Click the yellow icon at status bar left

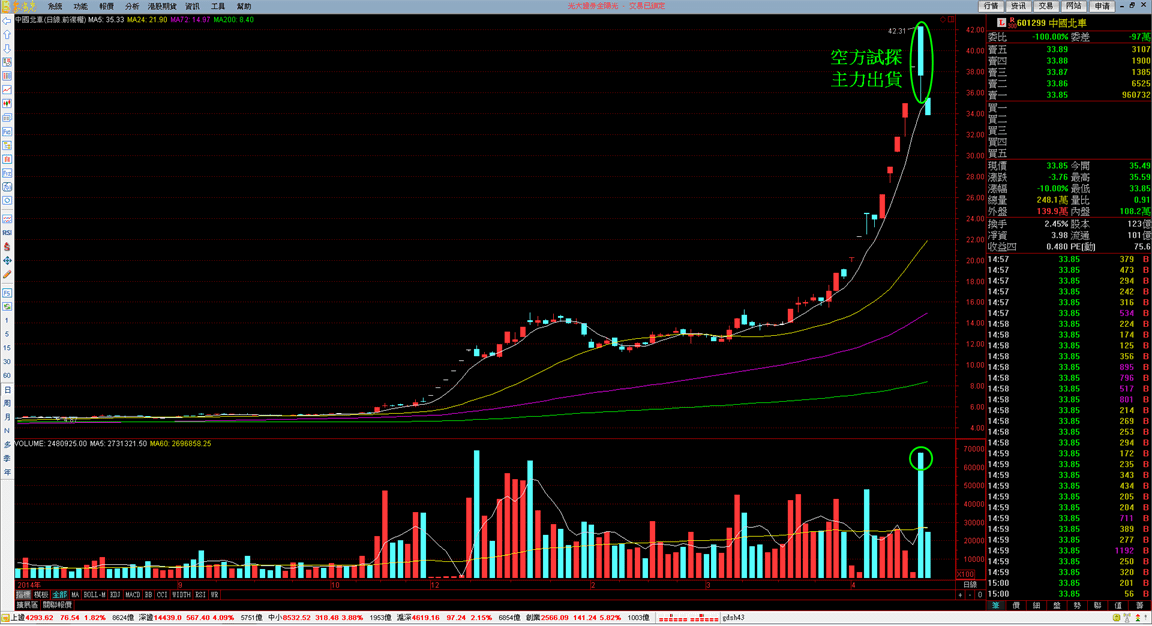(x=6, y=618)
